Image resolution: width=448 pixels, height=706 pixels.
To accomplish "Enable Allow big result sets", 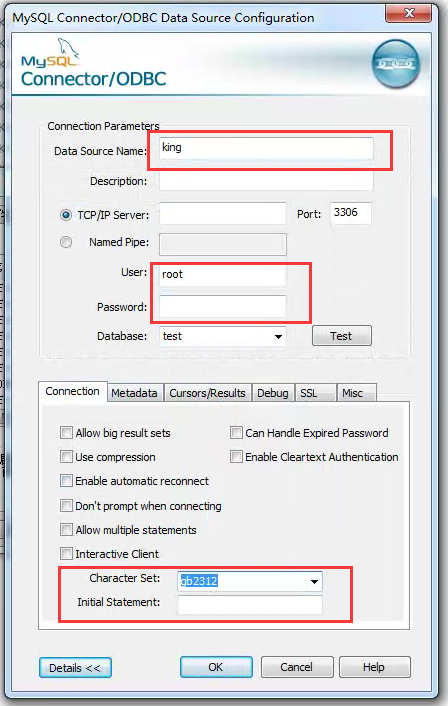I will (x=66, y=433).
